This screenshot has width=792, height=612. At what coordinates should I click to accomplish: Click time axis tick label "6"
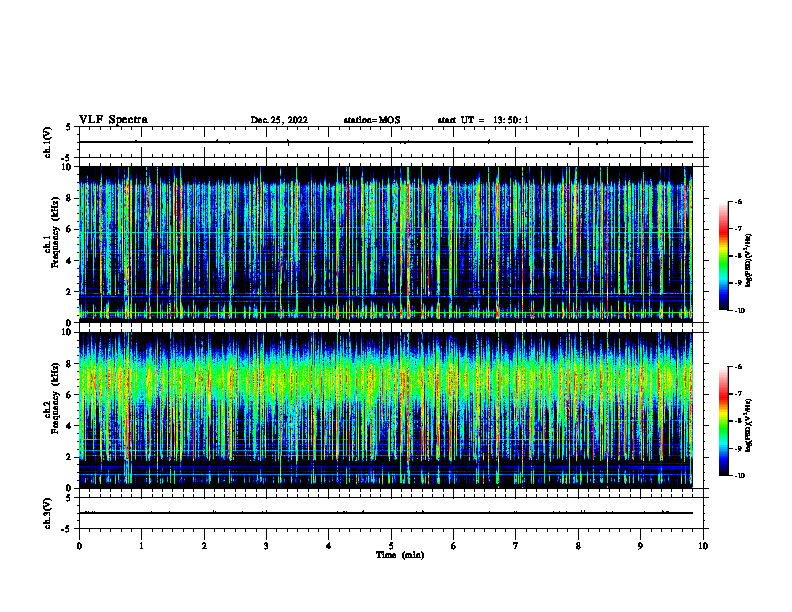[453, 546]
